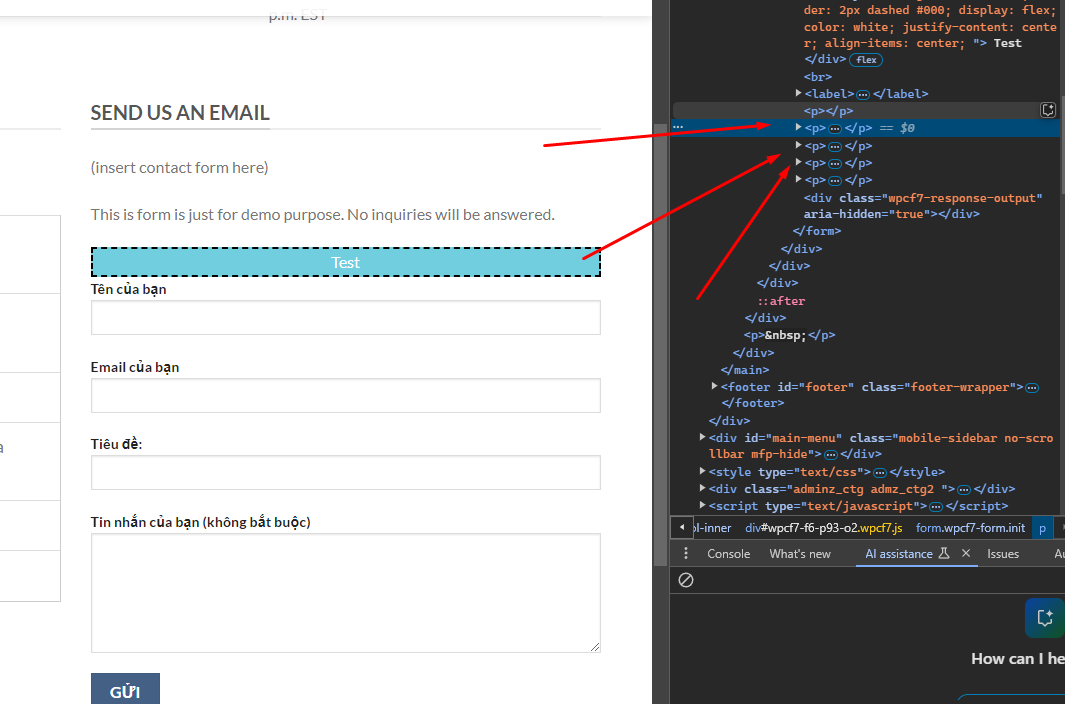Image resolution: width=1065 pixels, height=704 pixels.
Task: Open row actions dots beside the selected $0 element
Action: tap(678, 127)
